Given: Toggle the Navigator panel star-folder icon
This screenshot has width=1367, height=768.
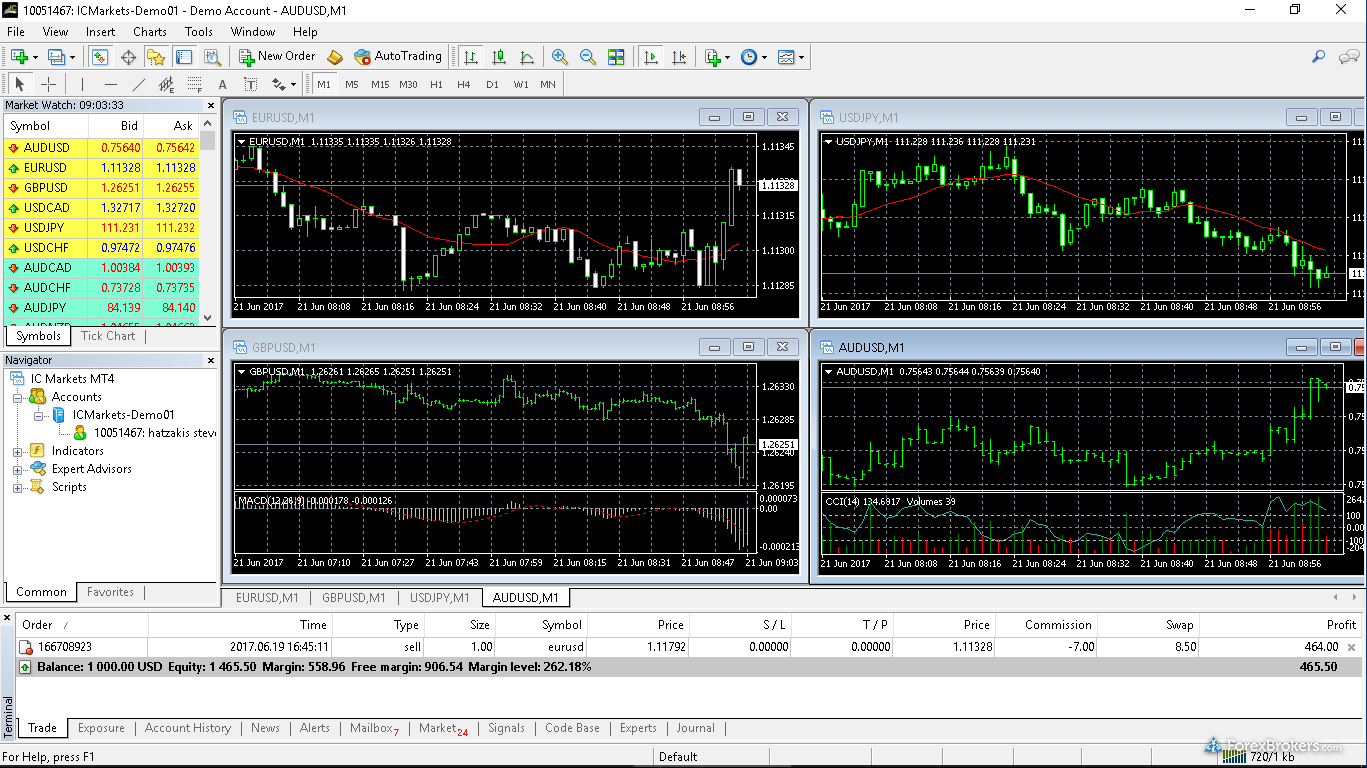Looking at the screenshot, I should (x=156, y=57).
